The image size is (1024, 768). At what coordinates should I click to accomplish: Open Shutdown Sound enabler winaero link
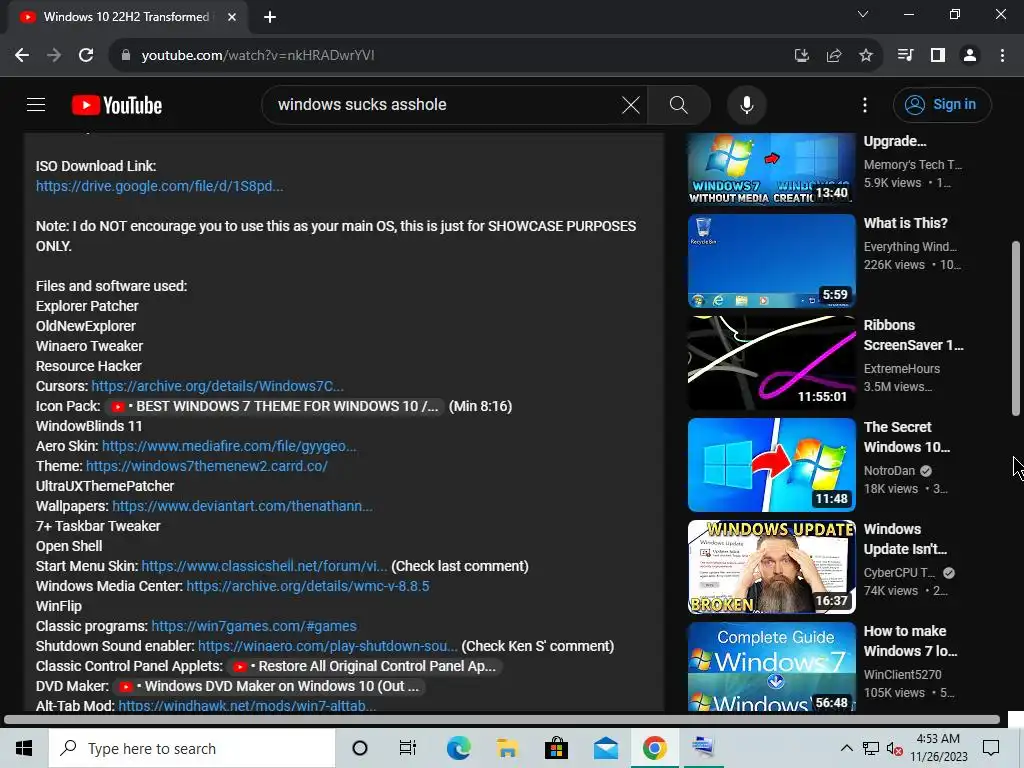tap(328, 647)
